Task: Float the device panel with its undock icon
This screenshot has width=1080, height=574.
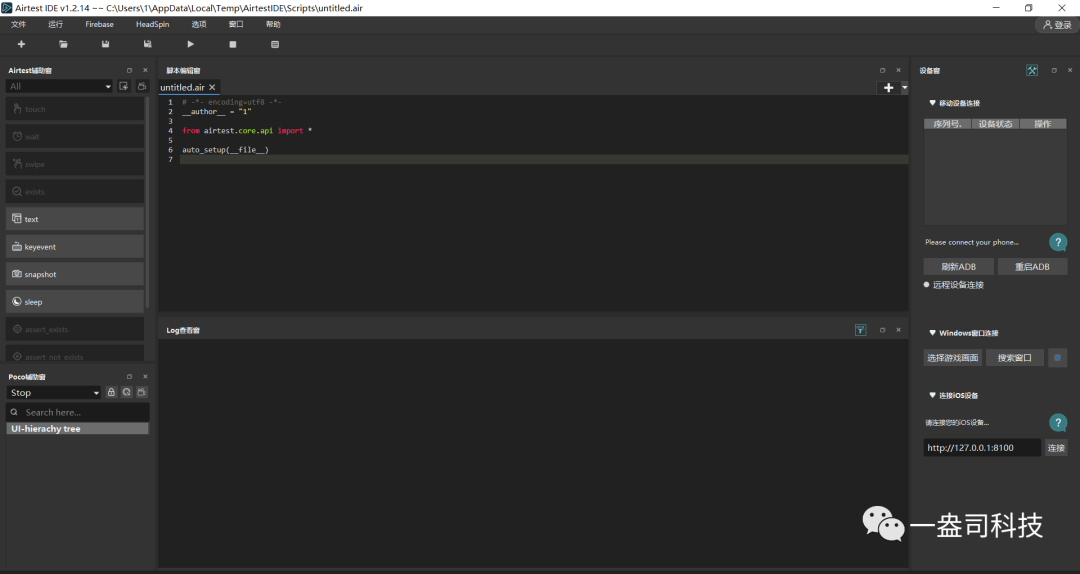Action: tap(1054, 70)
